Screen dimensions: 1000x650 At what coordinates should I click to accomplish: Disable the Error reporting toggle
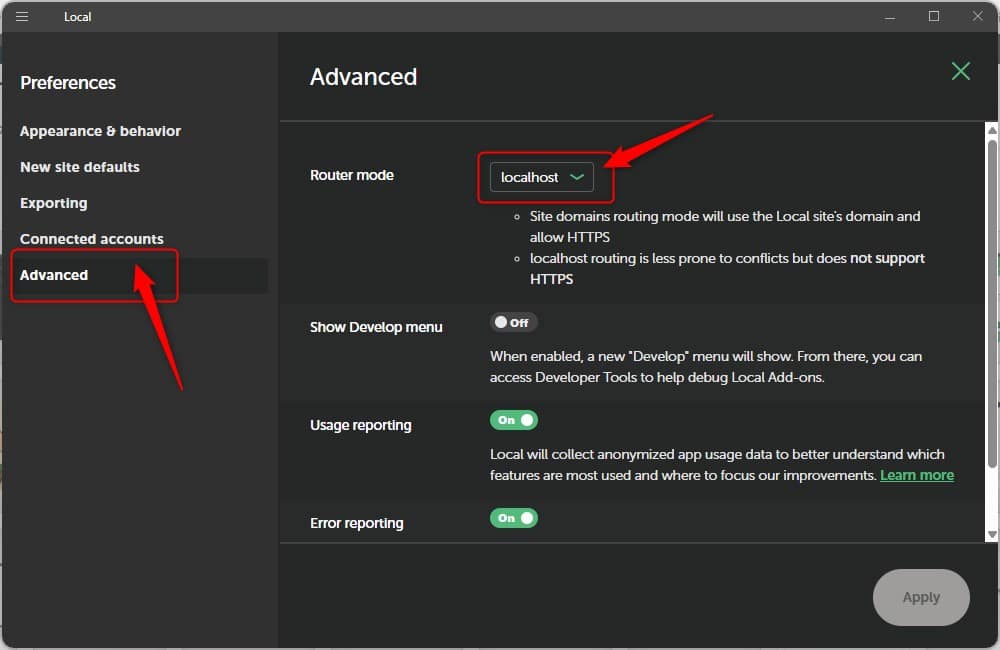513,518
